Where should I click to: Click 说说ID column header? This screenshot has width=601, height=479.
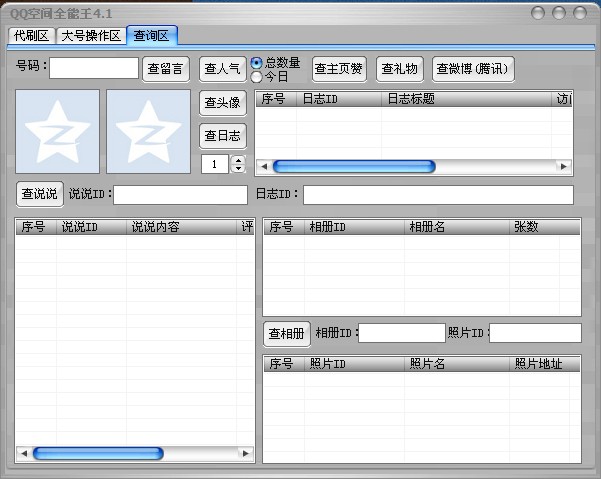click(x=91, y=227)
